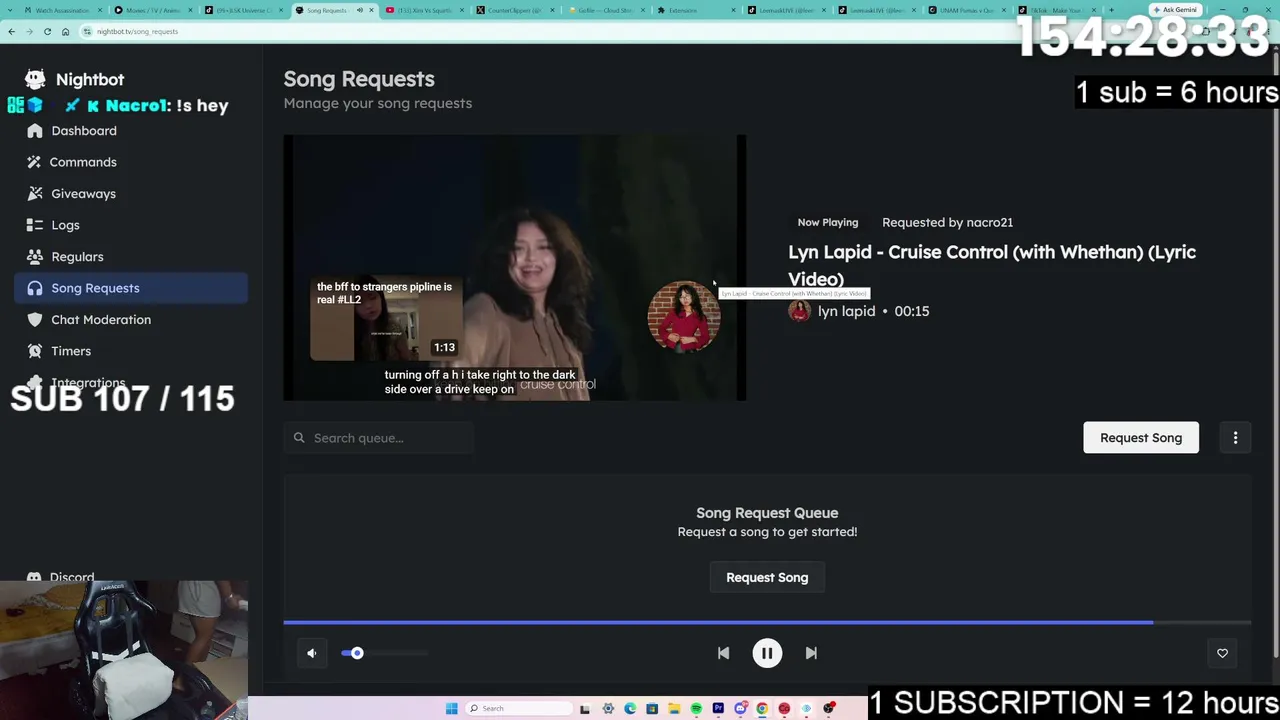This screenshot has width=1280, height=720.
Task: Mute the song player volume
Action: 312,653
